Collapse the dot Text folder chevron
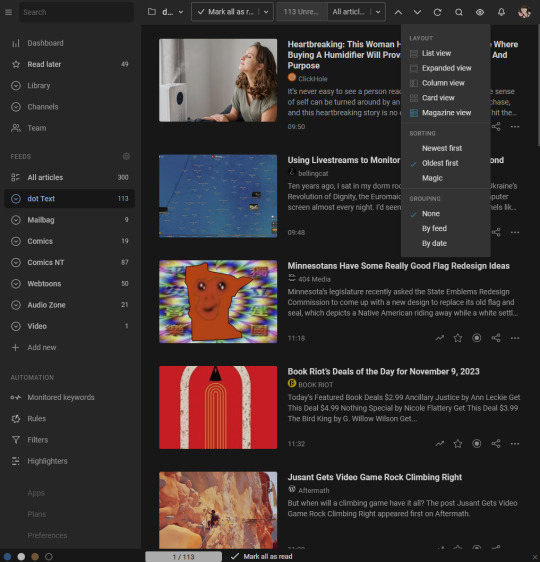 point(16,199)
